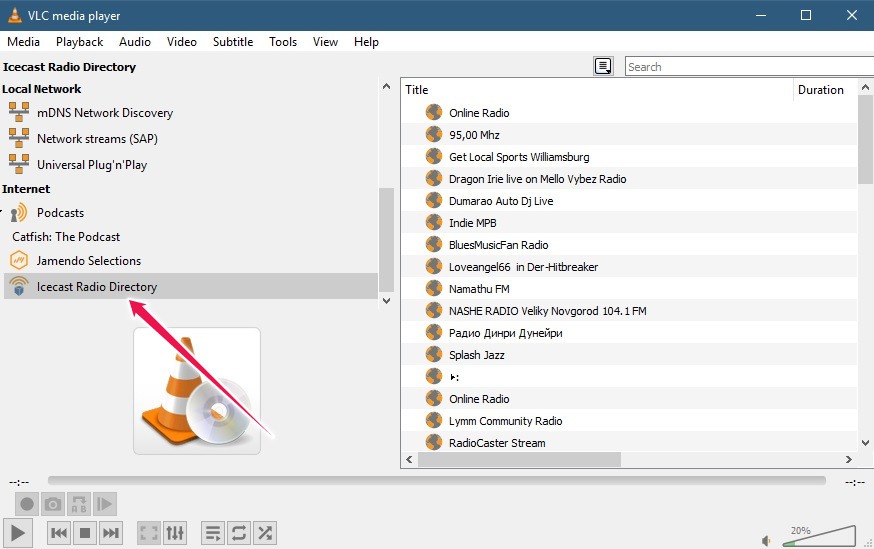The width and height of the screenshot is (874, 549).
Task: Click the VLC cone album art thumbnail
Action: [197, 391]
